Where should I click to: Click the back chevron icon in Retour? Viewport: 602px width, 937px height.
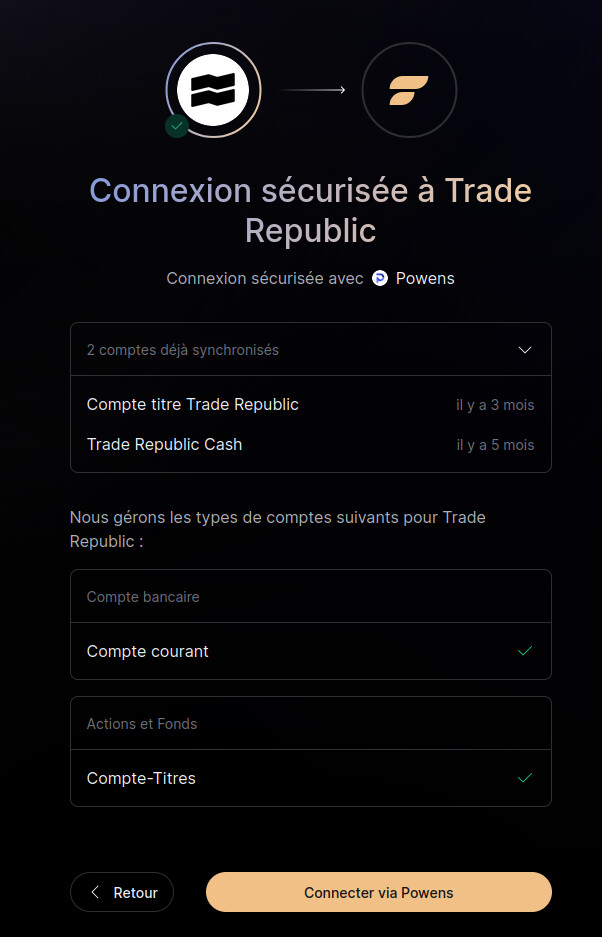[x=96, y=892]
